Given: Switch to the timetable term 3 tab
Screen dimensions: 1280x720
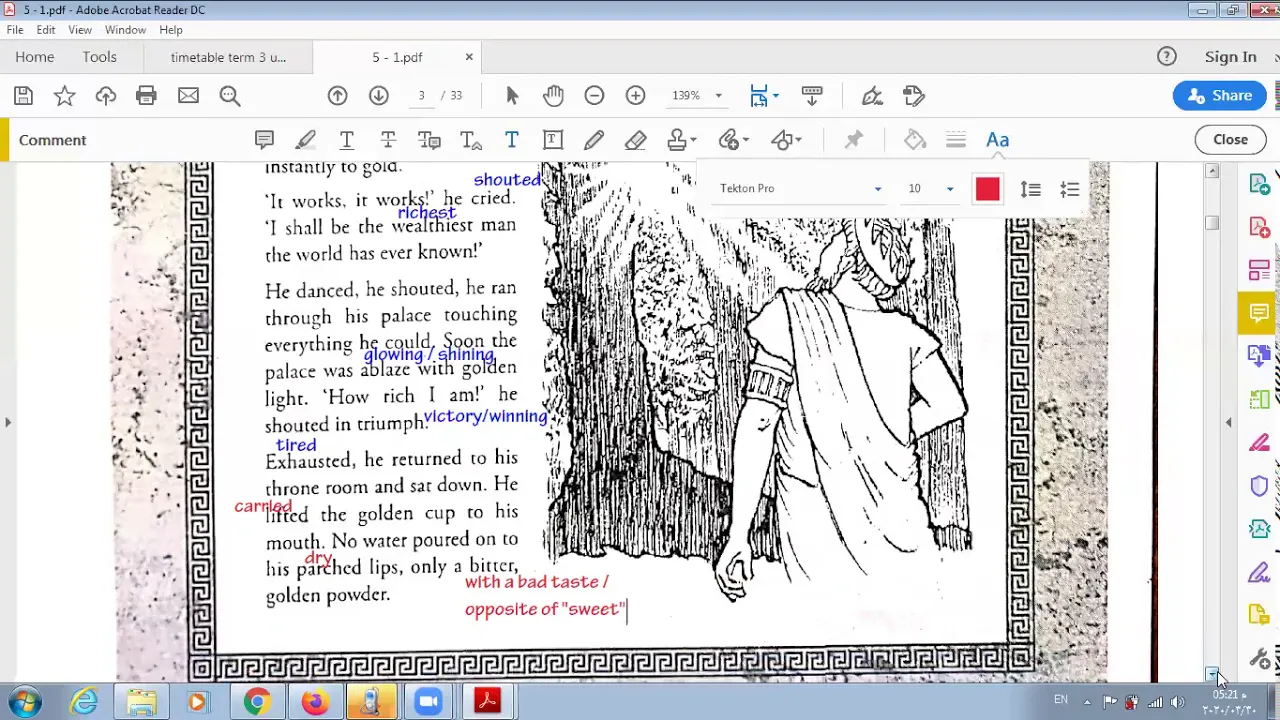Looking at the screenshot, I should [228, 57].
